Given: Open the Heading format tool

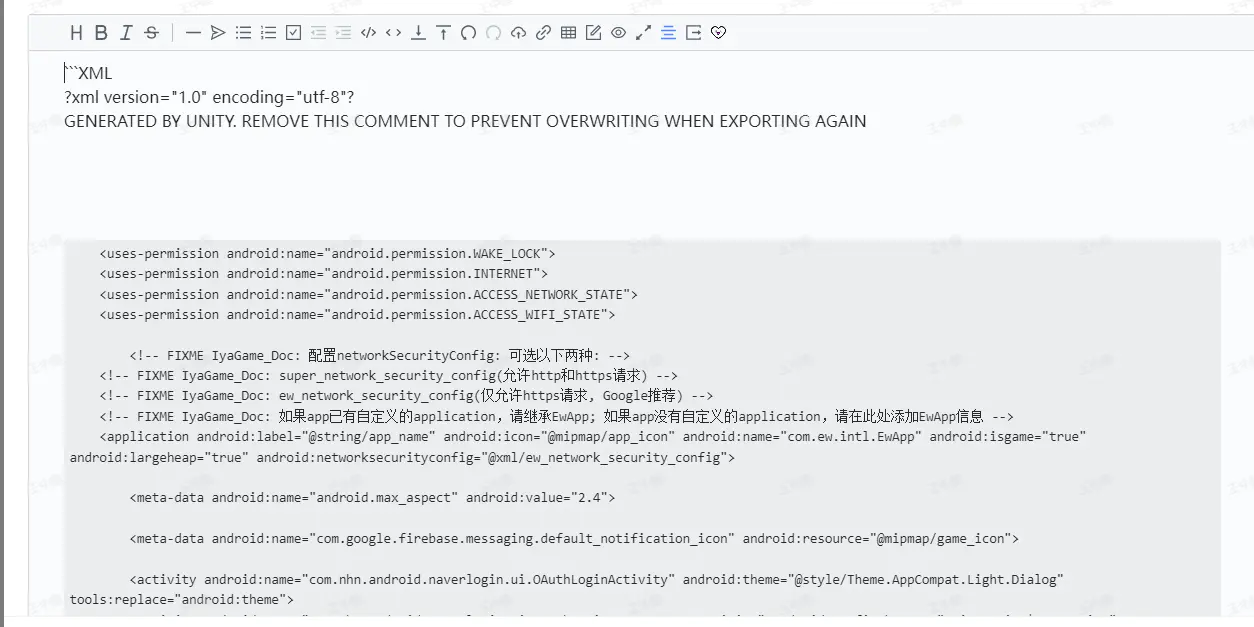Looking at the screenshot, I should pos(76,33).
